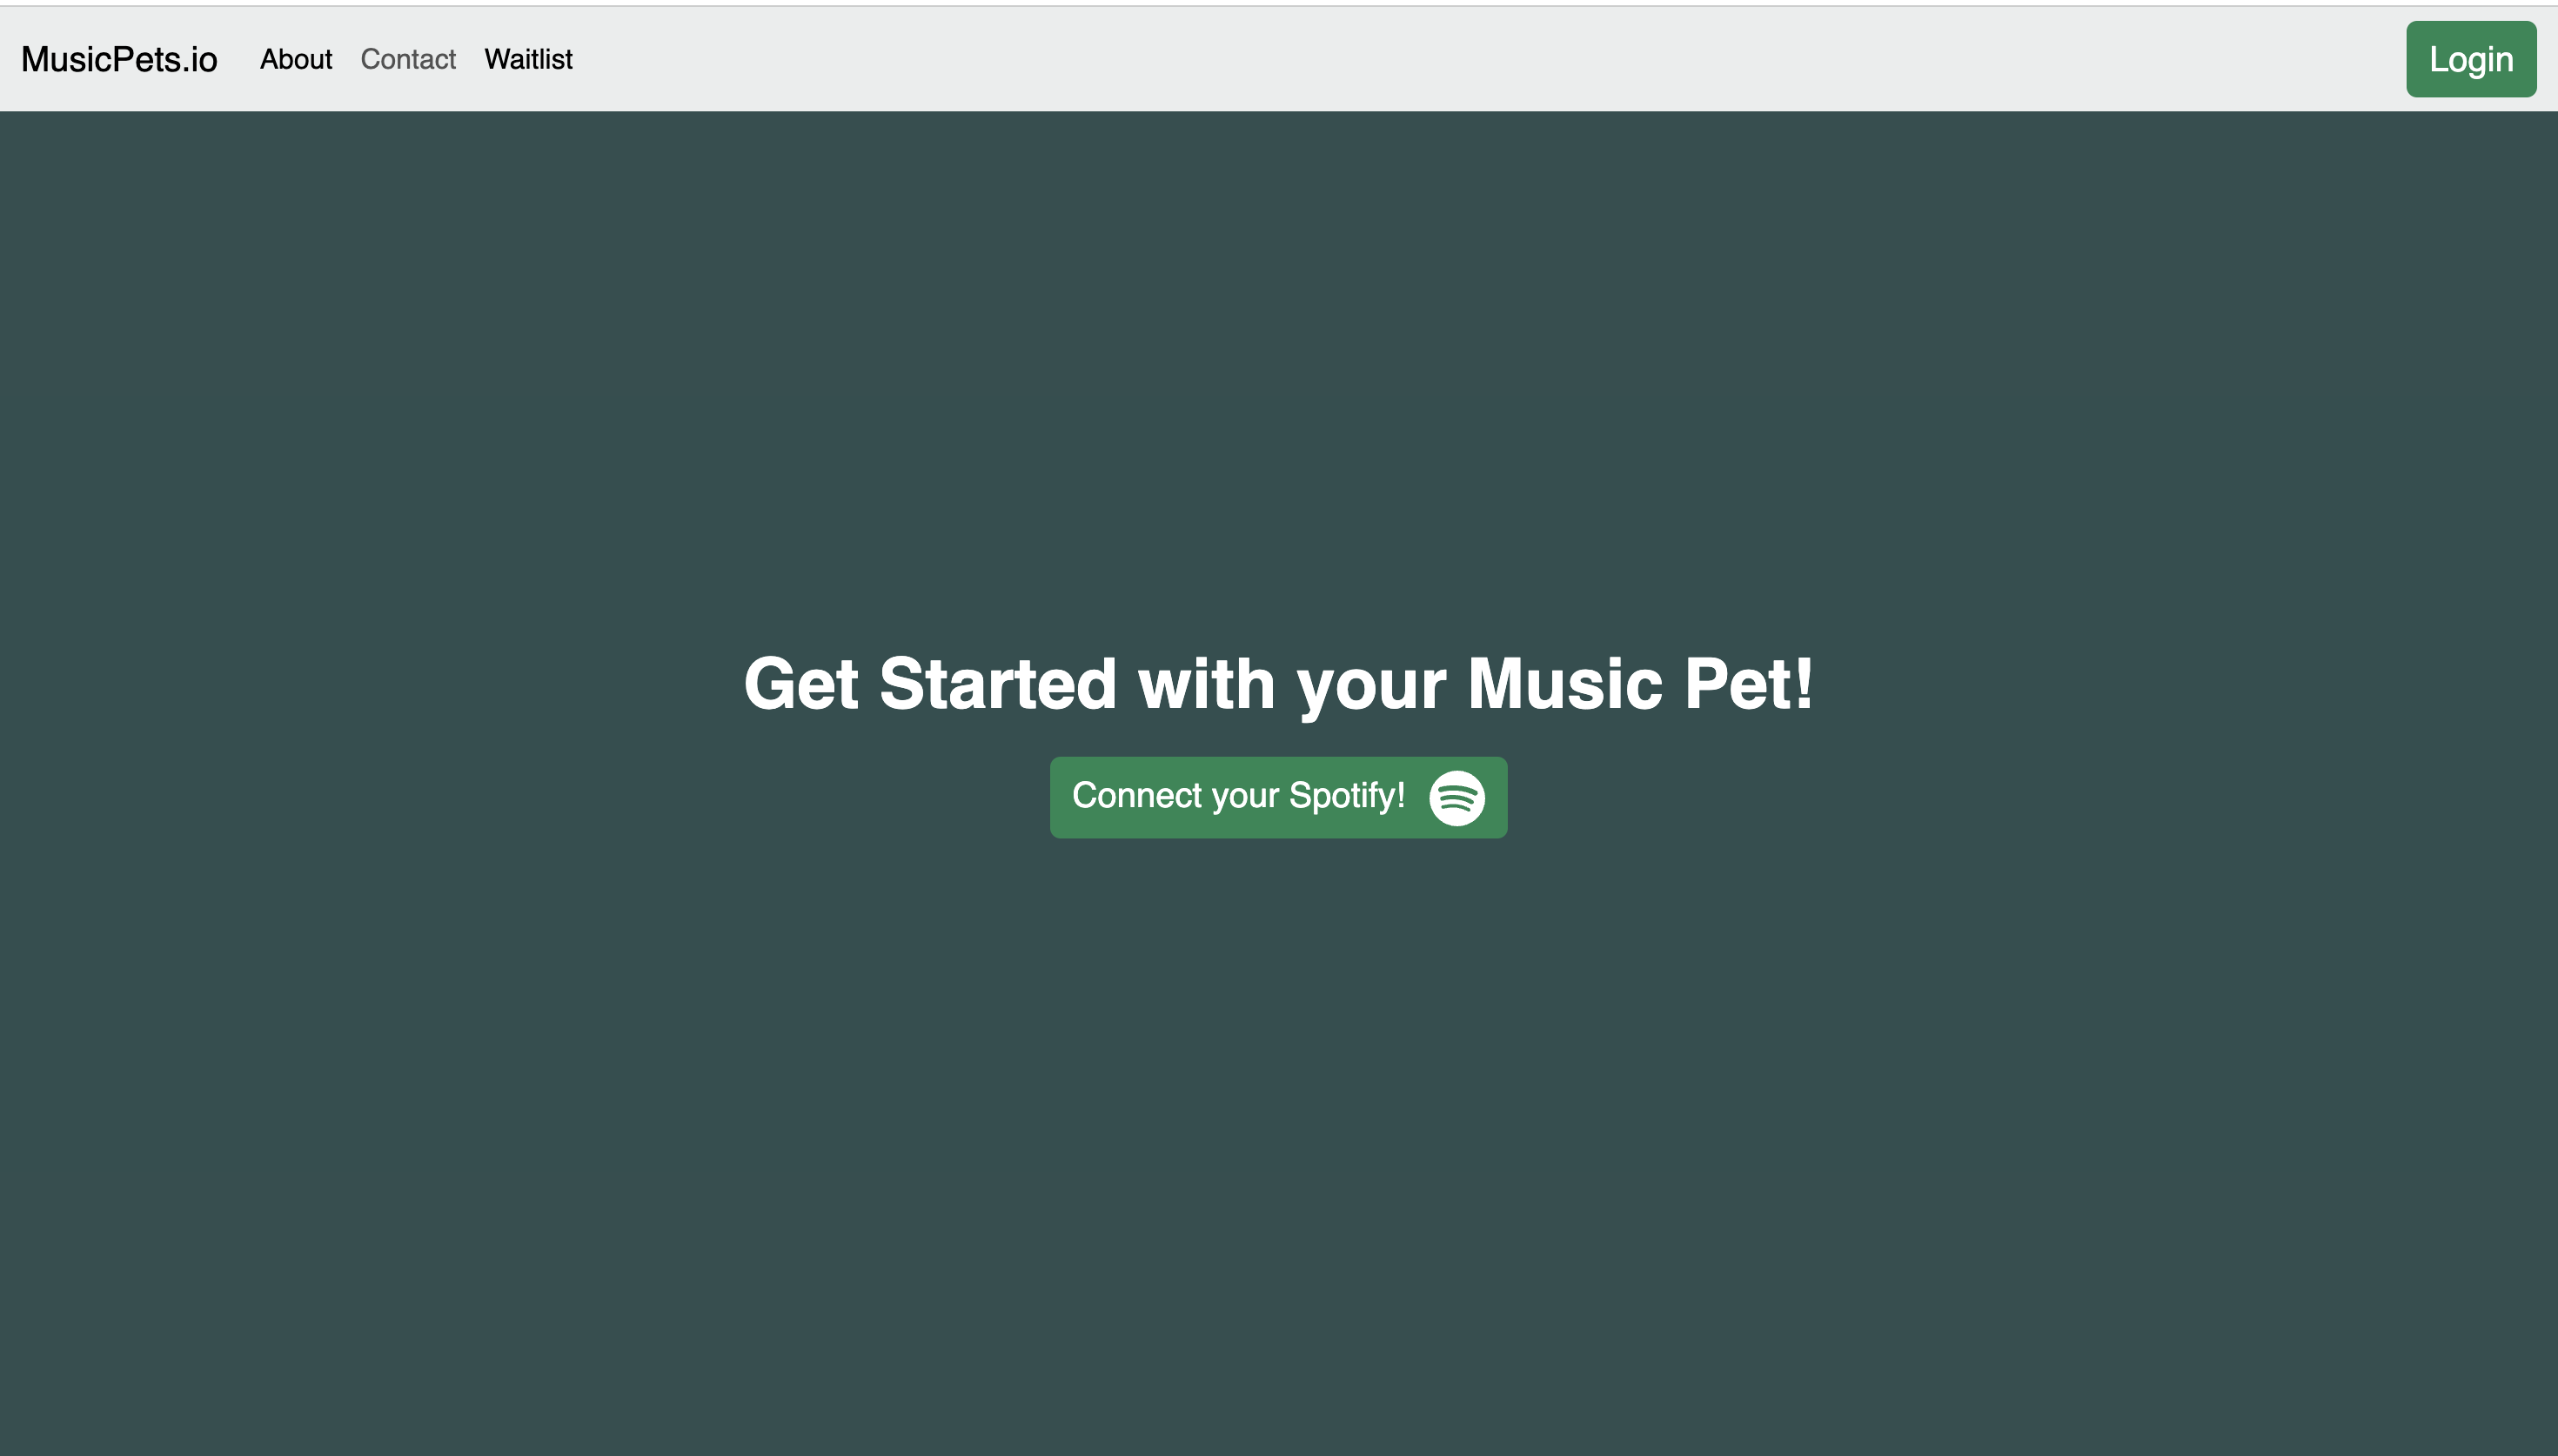Return home via the MusicPets.io logo text
The image size is (2558, 1456).
coord(119,59)
